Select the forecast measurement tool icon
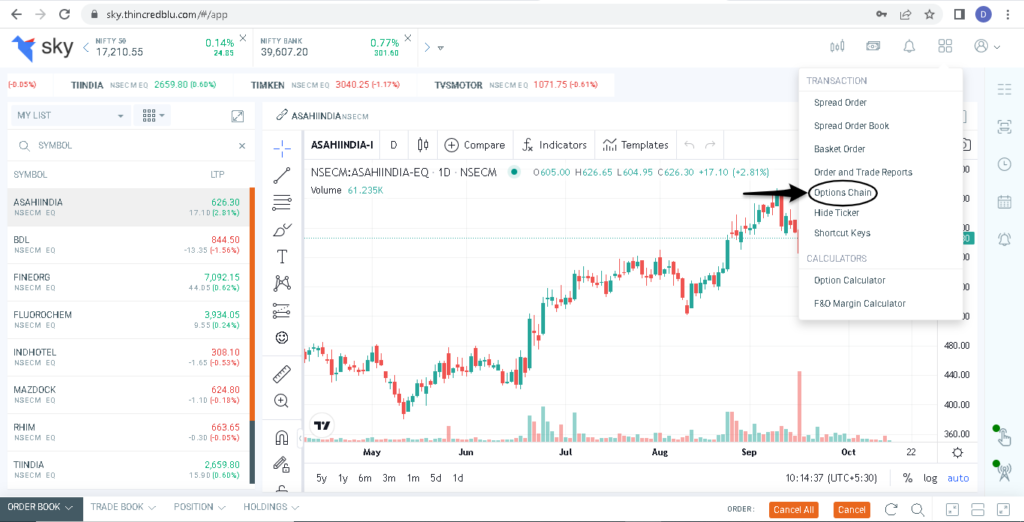 click(282, 310)
